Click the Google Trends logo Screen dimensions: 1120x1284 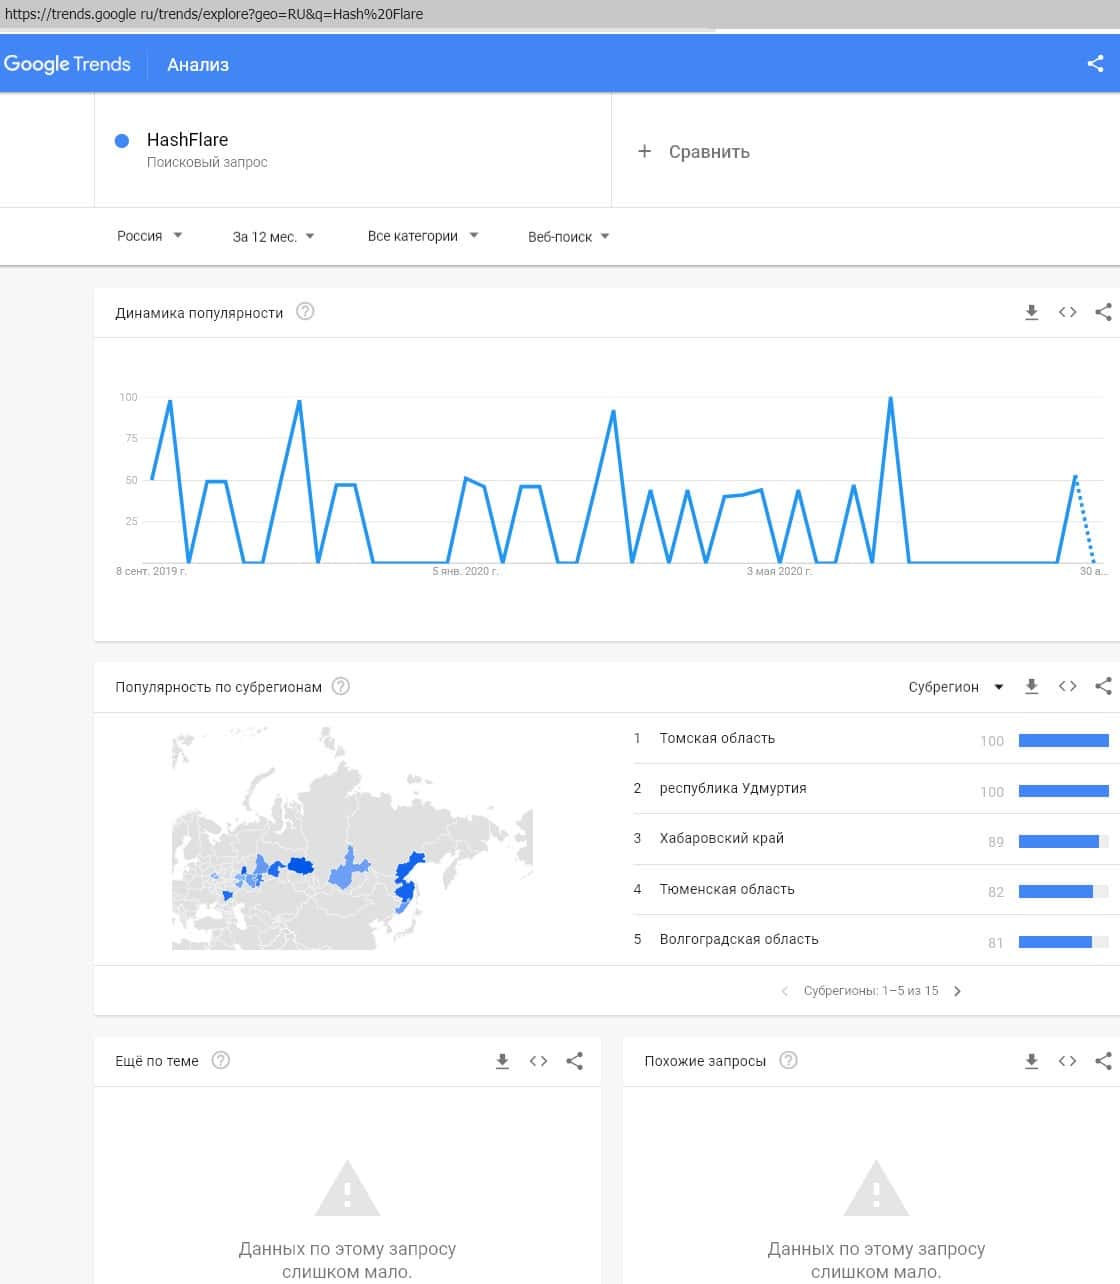click(67, 64)
